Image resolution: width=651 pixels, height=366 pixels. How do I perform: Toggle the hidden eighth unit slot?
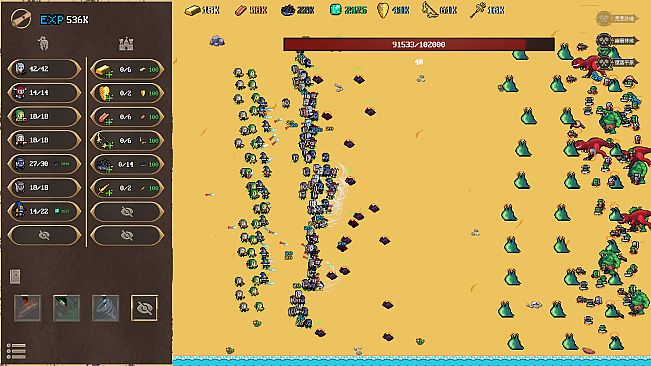point(44,235)
